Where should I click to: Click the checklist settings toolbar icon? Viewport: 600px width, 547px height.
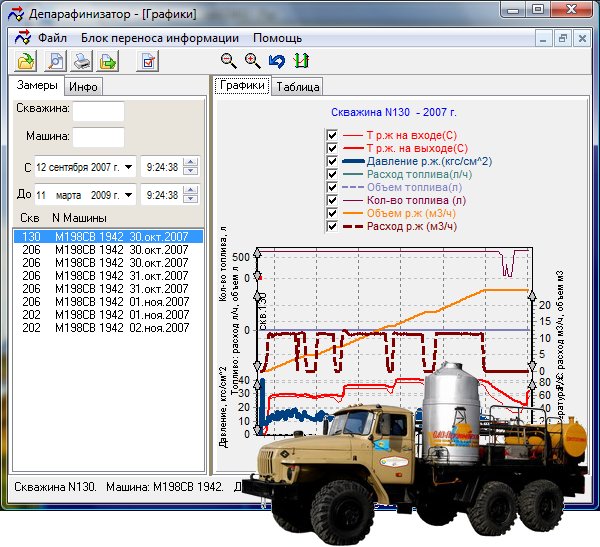pos(148,62)
